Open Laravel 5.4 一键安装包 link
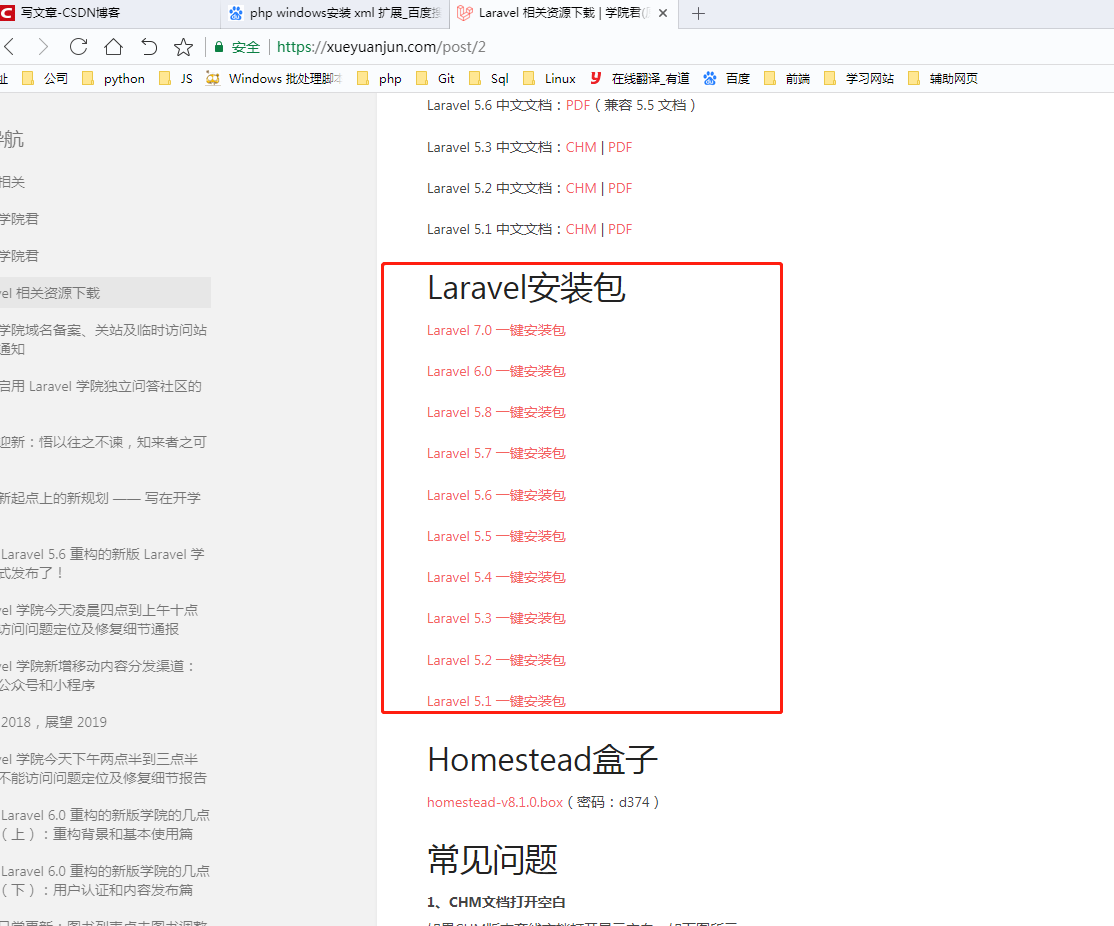The height and width of the screenshot is (926, 1114). 496,578
